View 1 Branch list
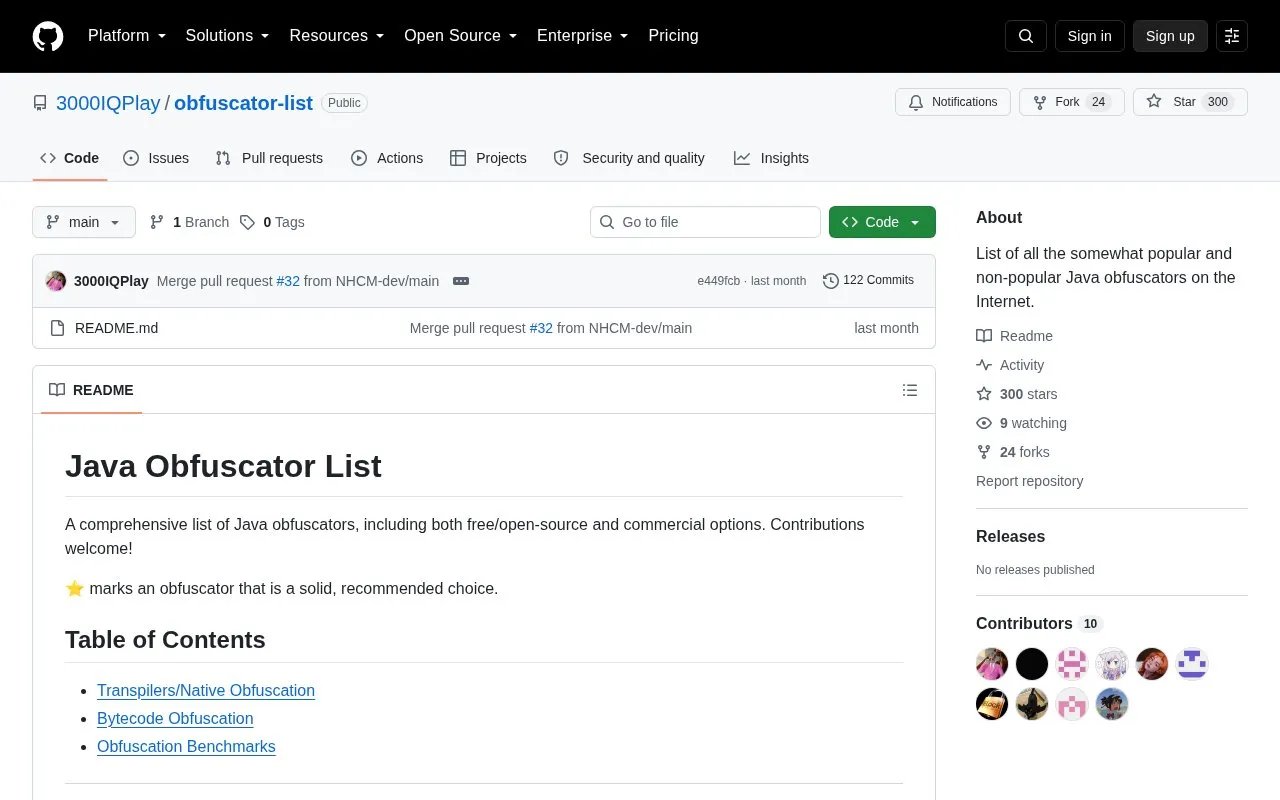1280x800 pixels. coord(189,222)
